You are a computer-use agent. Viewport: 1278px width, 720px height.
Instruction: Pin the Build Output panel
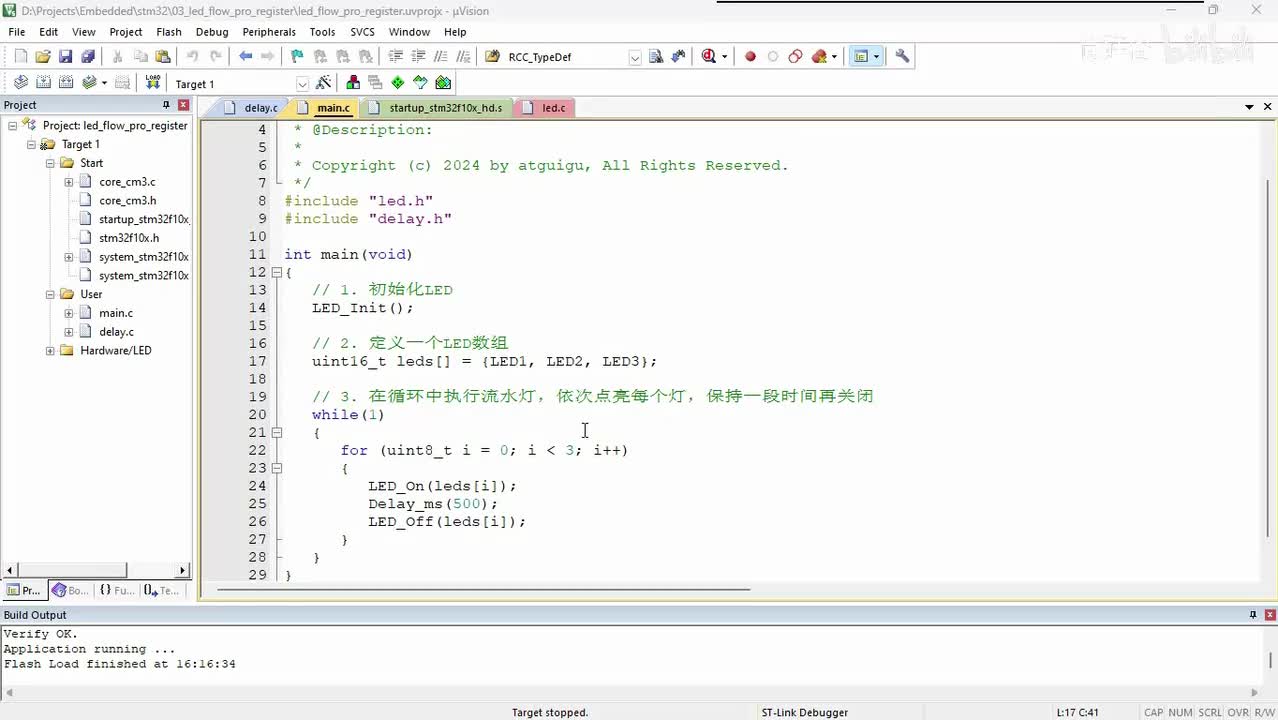click(x=1252, y=615)
